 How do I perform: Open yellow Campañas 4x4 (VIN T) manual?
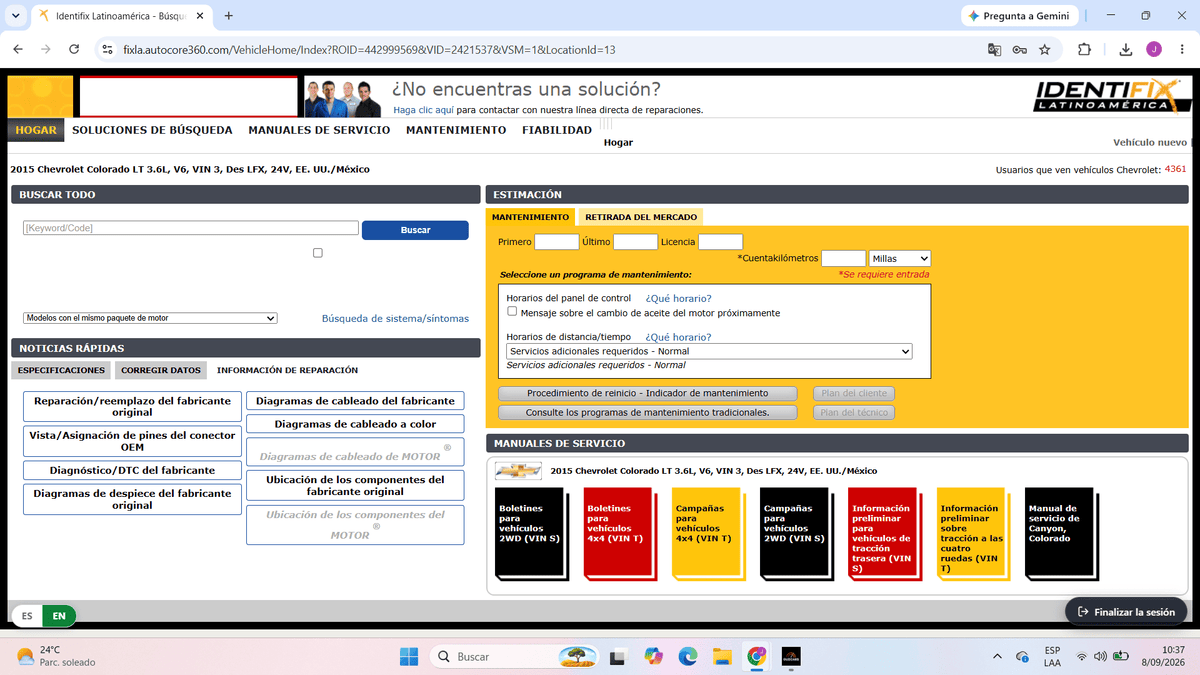[x=706, y=533]
